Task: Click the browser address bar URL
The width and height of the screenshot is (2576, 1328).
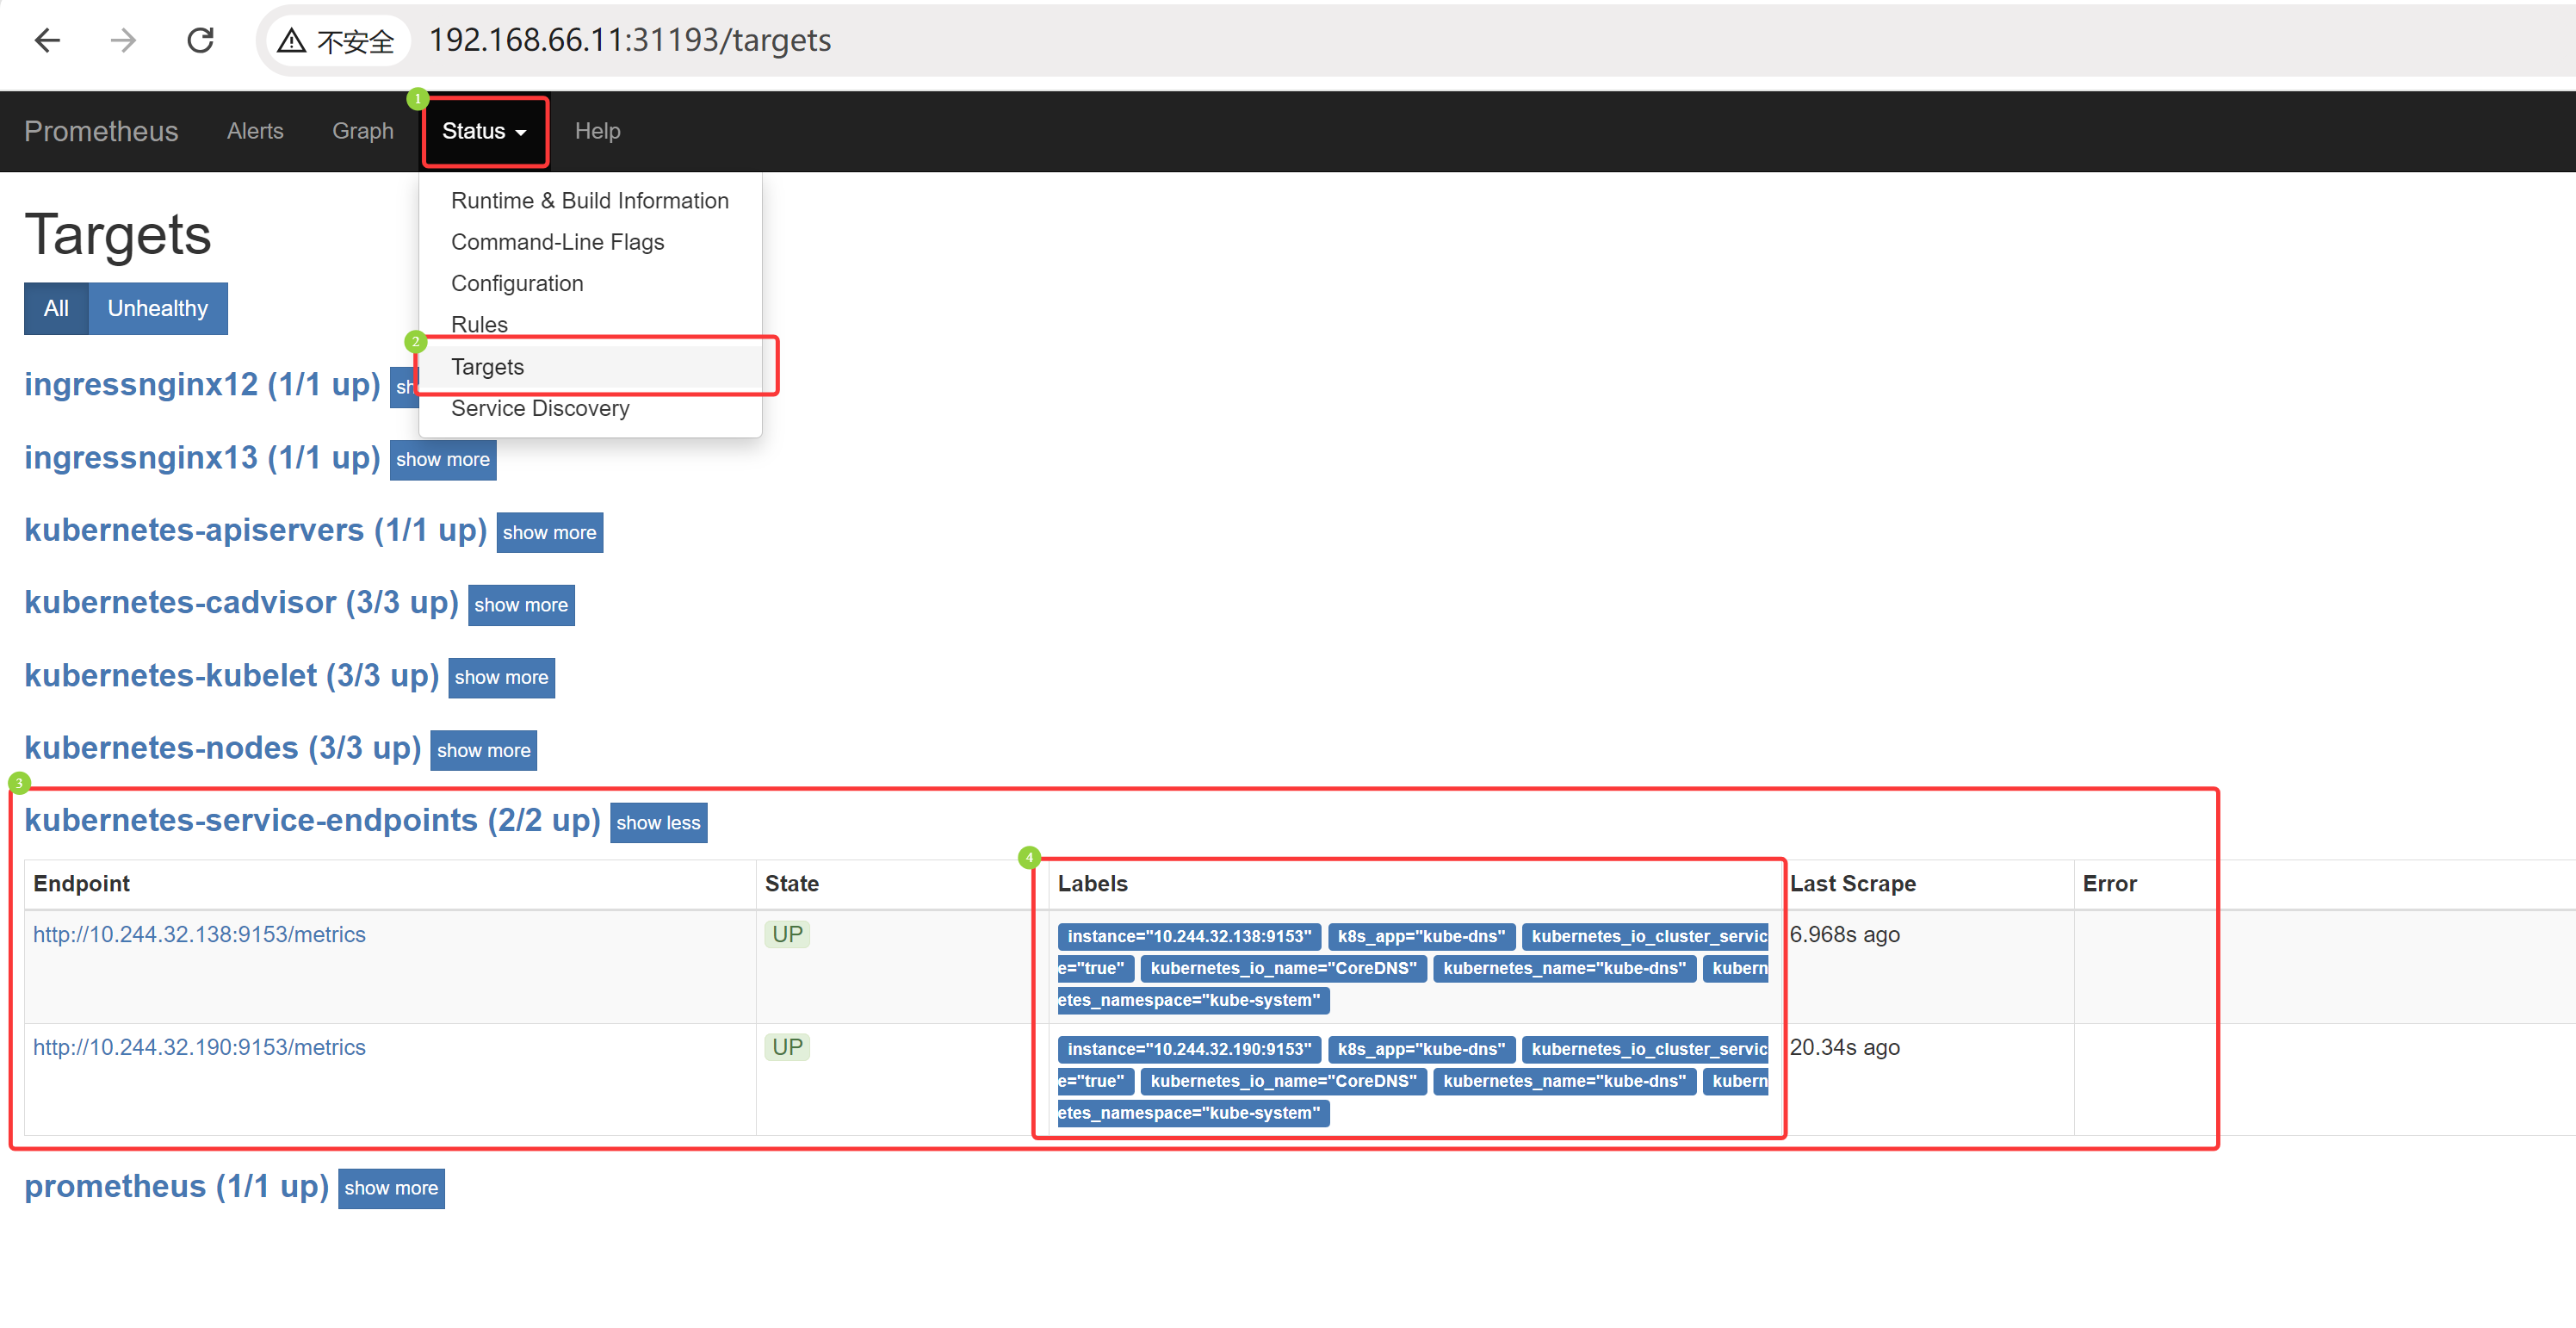Action: tap(629, 40)
